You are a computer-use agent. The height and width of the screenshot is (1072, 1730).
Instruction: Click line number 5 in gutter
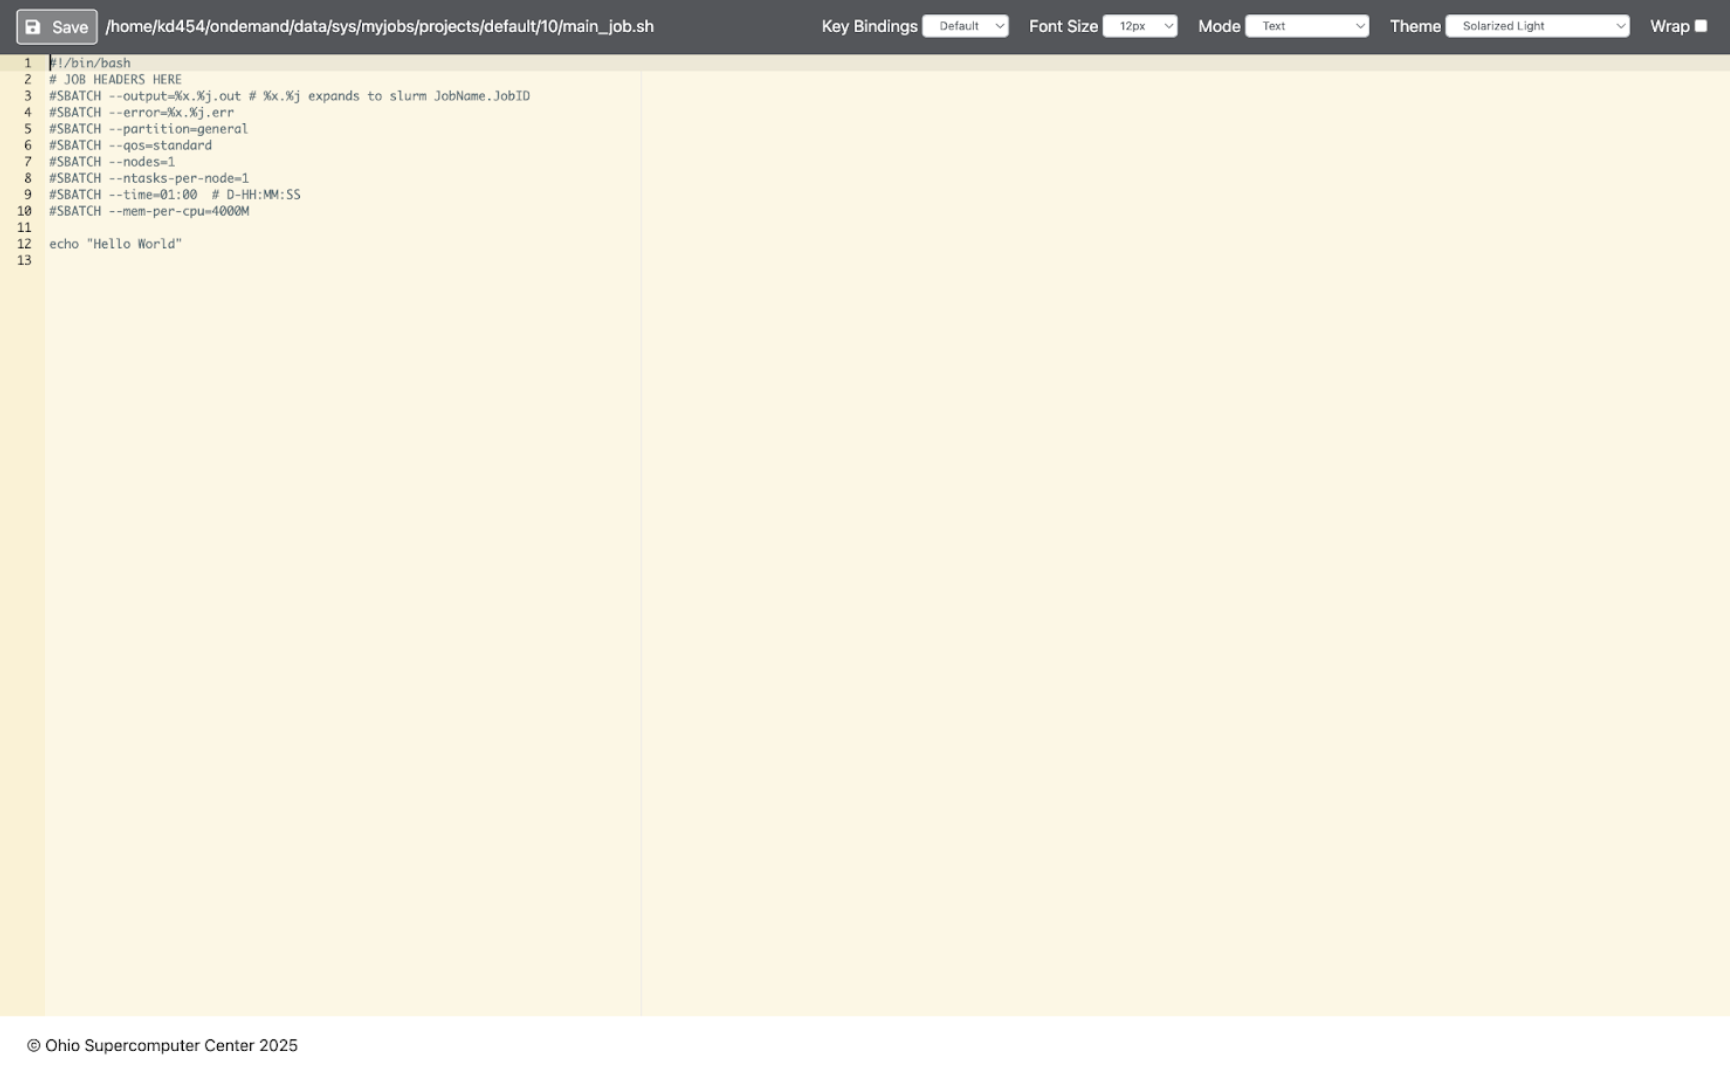coord(28,129)
